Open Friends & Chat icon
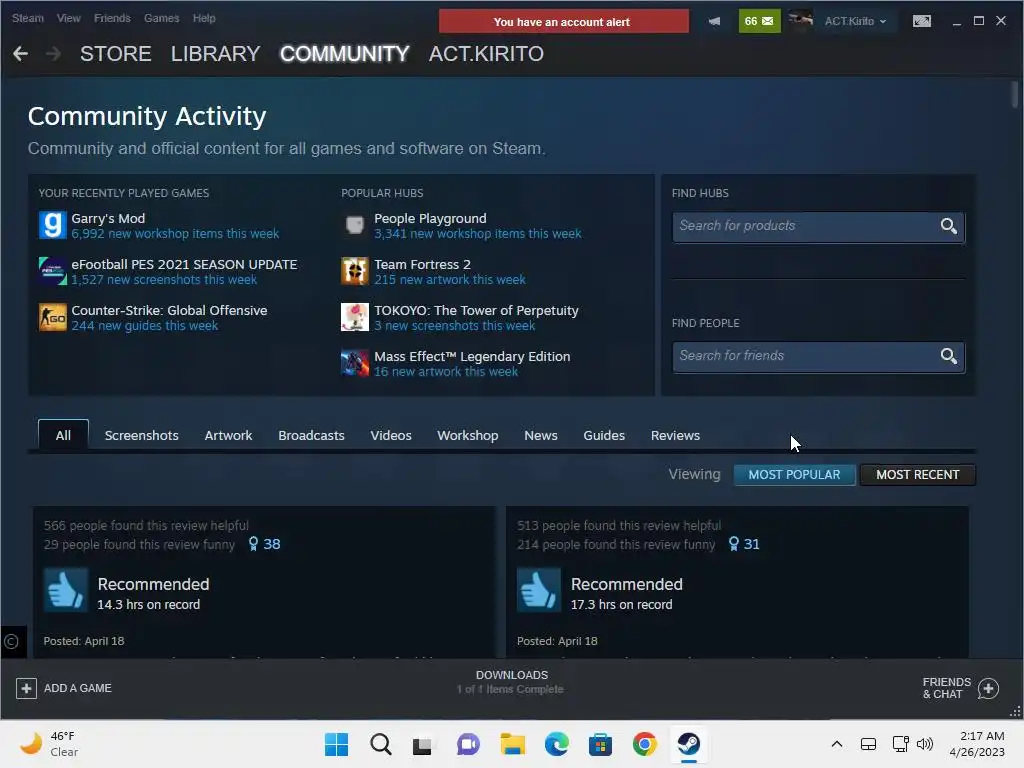Image resolution: width=1024 pixels, height=768 pixels. [x=988, y=688]
